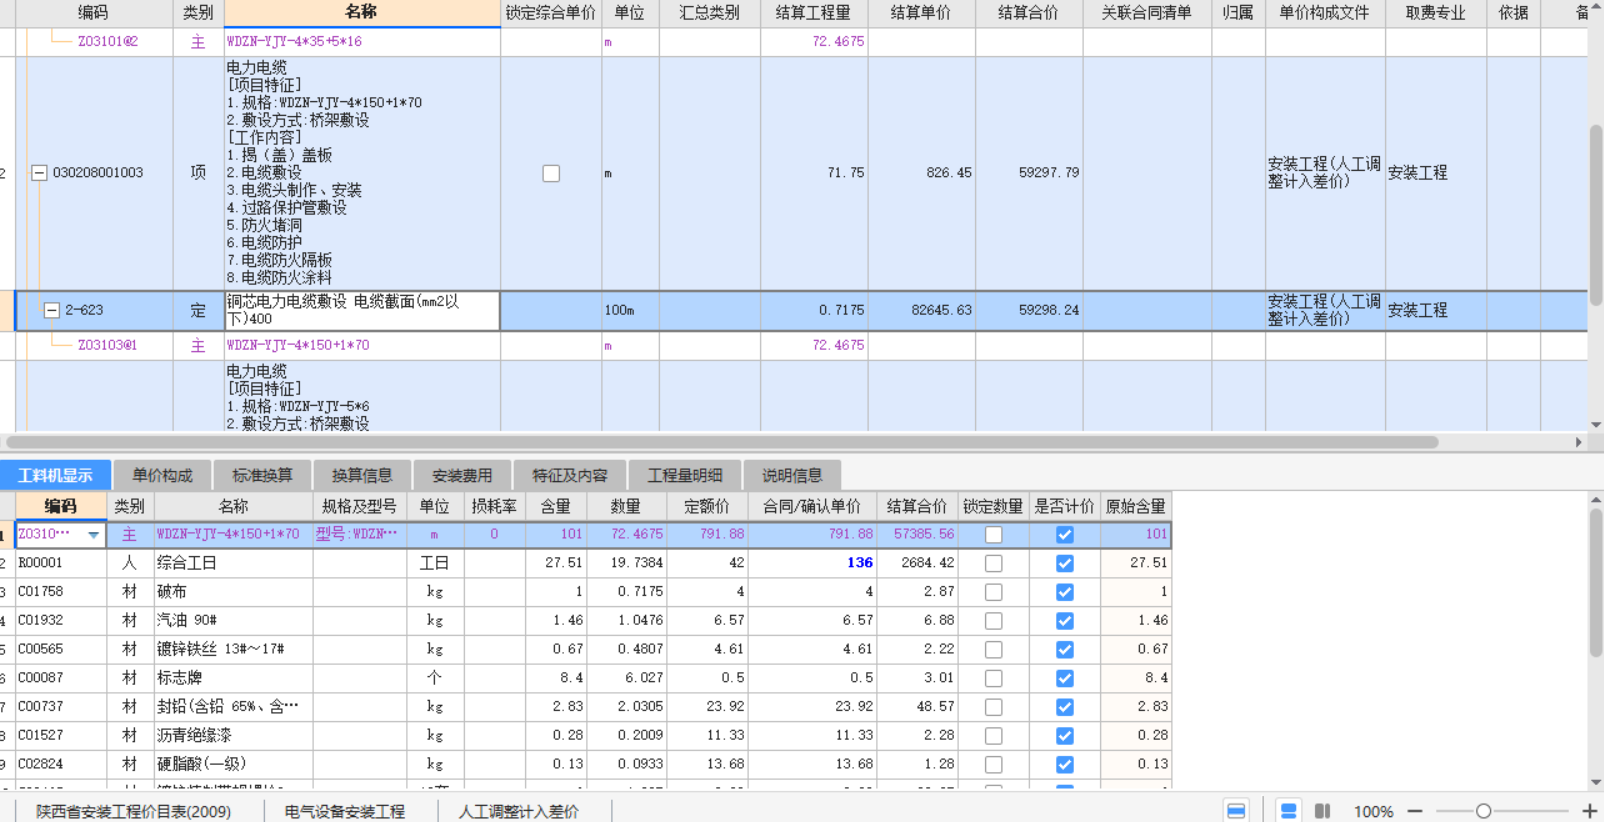Image resolution: width=1604 pixels, height=822 pixels.
Task: Click the 100% zoom percentage label
Action: [x=1373, y=811]
